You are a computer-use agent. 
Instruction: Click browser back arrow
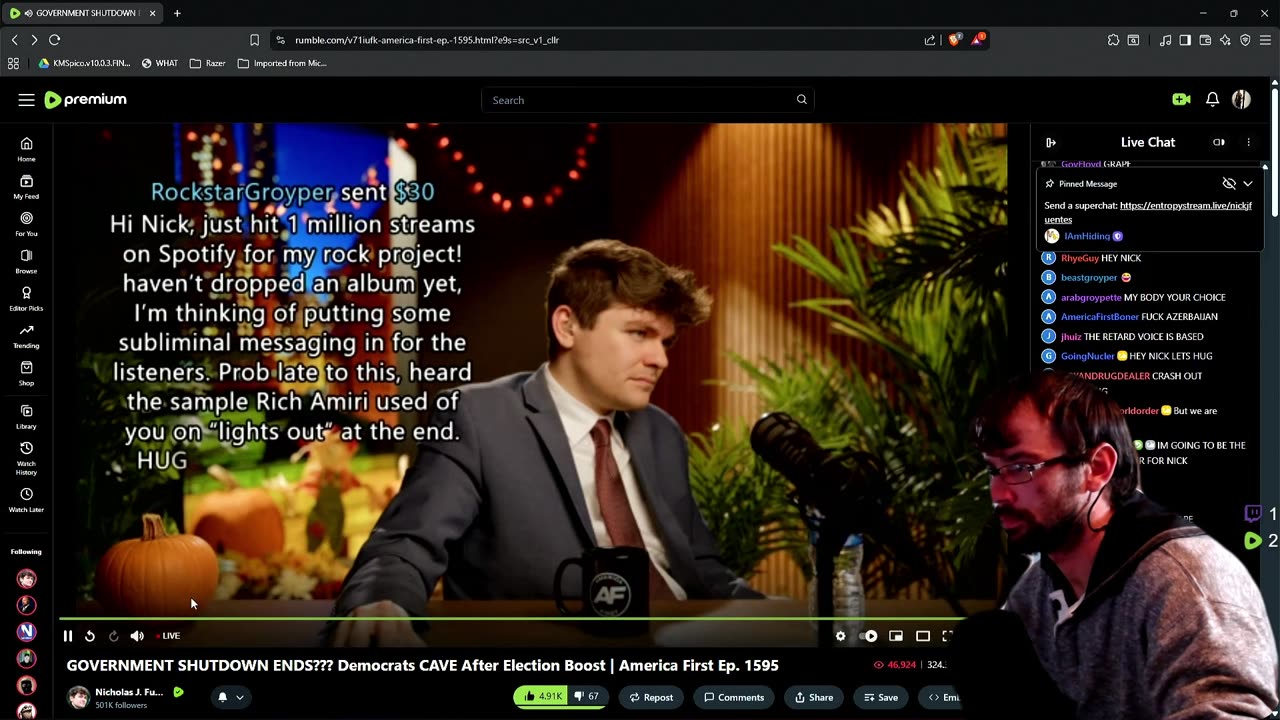click(14, 40)
